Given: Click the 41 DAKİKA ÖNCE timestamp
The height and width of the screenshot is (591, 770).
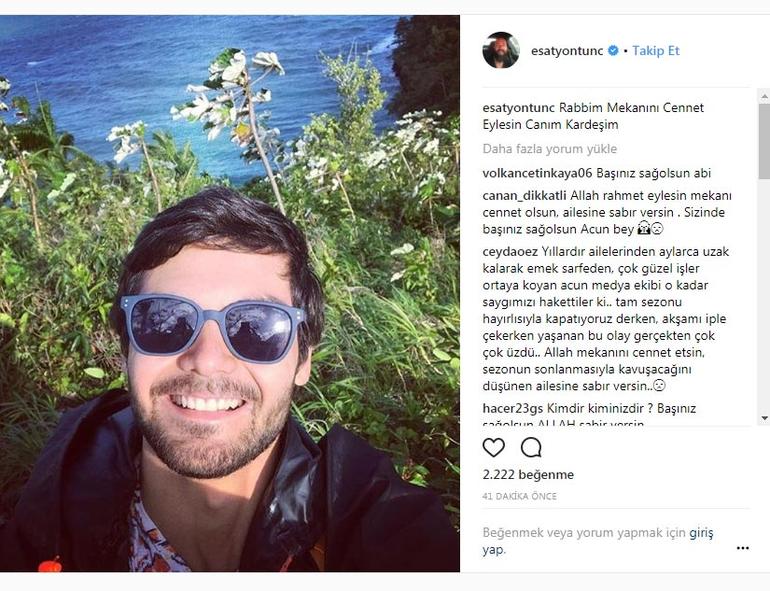Looking at the screenshot, I should (x=520, y=496).
